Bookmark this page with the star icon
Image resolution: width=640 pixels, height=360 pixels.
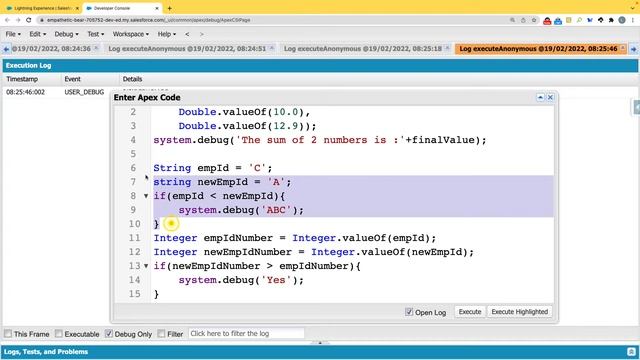534,20
